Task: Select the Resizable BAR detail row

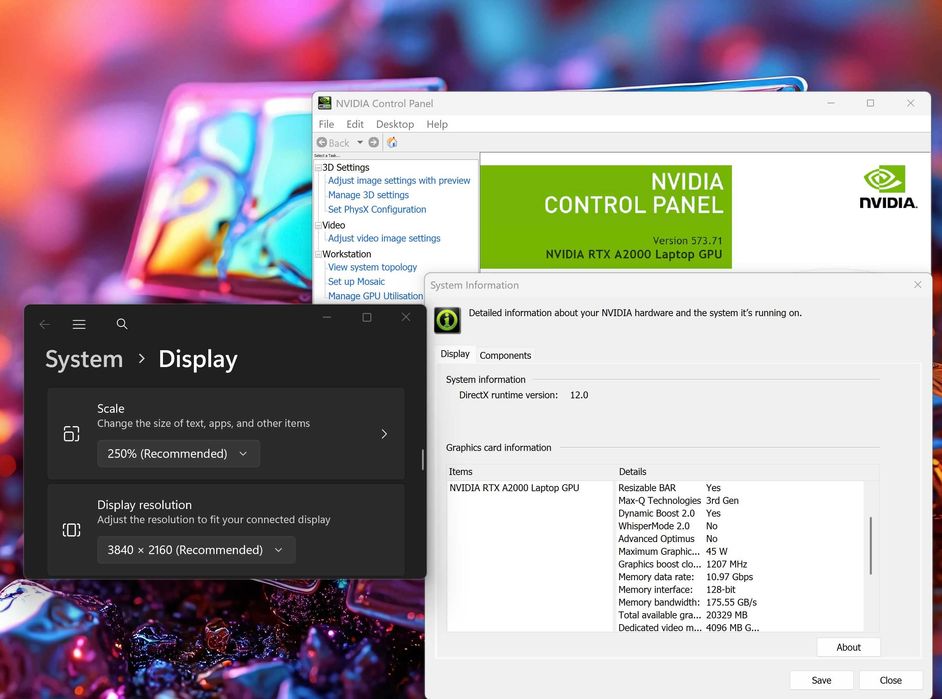Action: coord(740,488)
